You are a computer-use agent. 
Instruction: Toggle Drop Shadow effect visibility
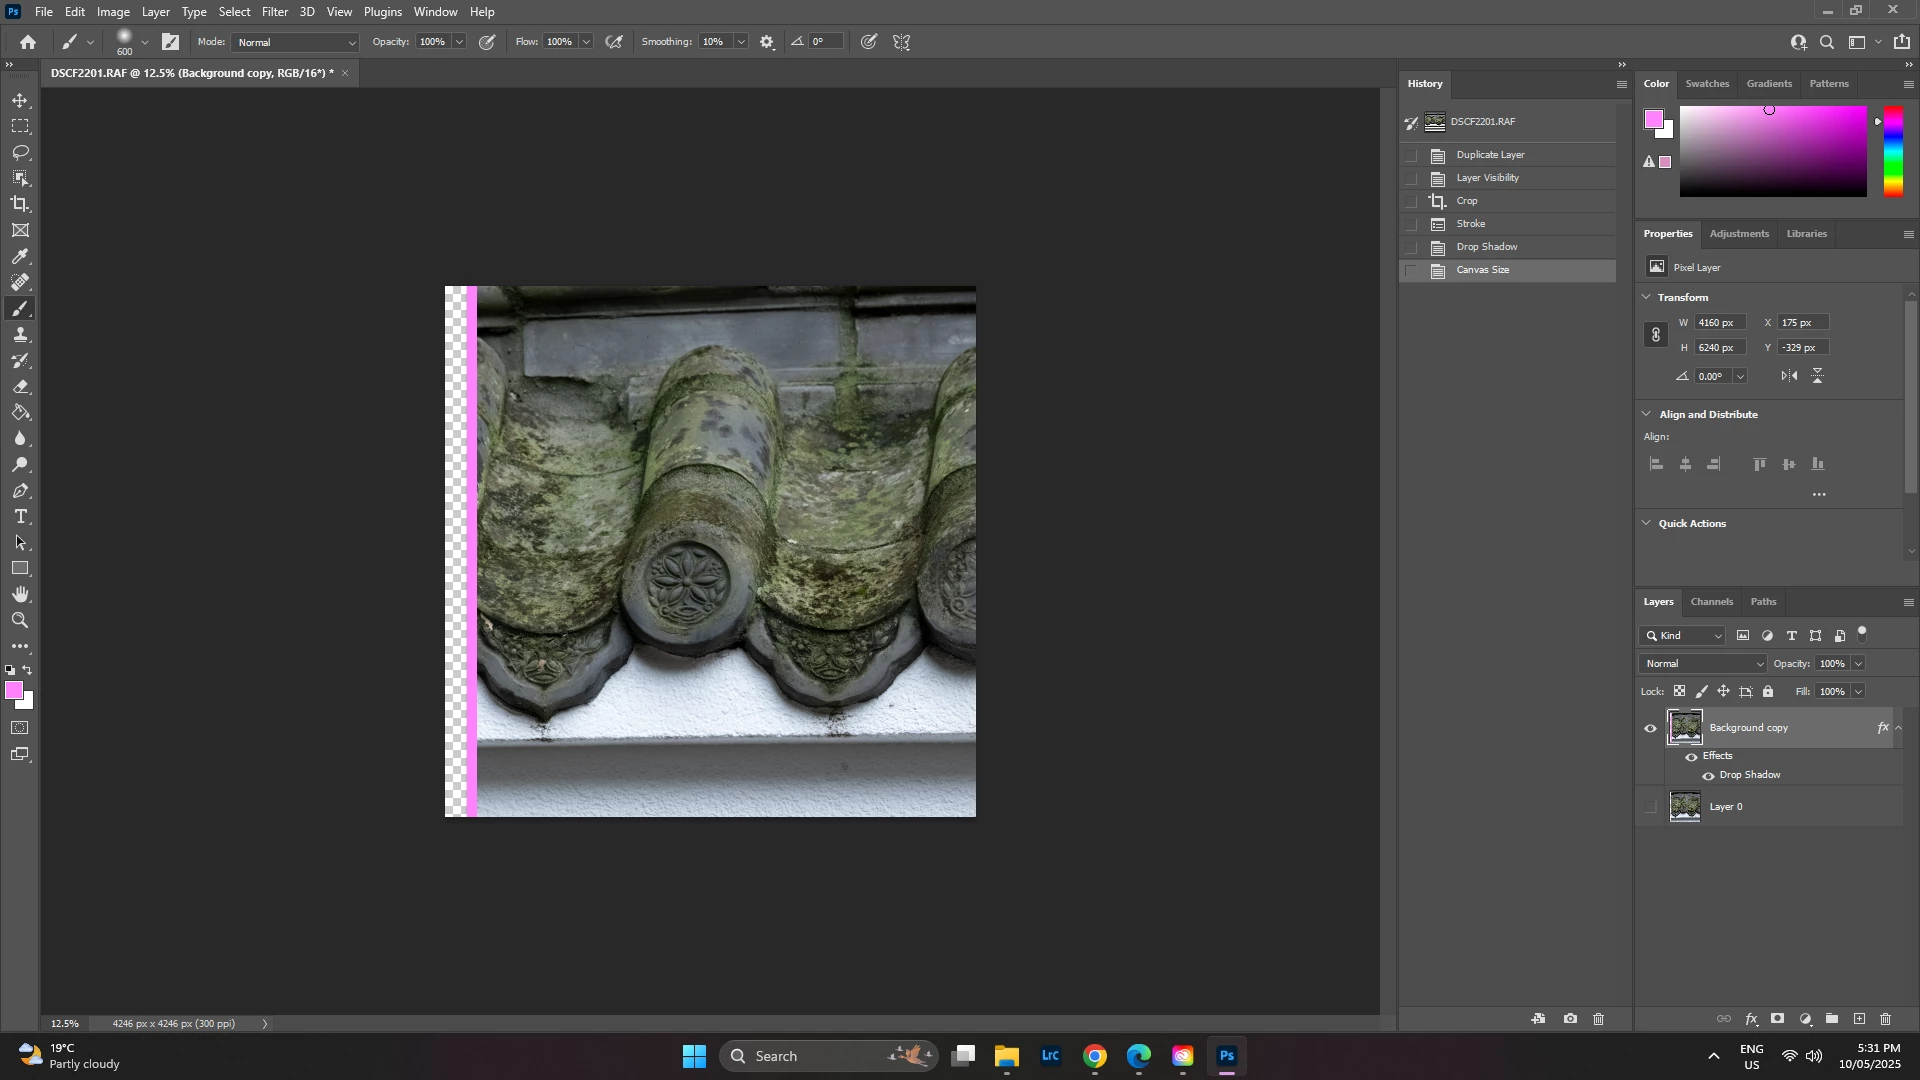(1709, 776)
